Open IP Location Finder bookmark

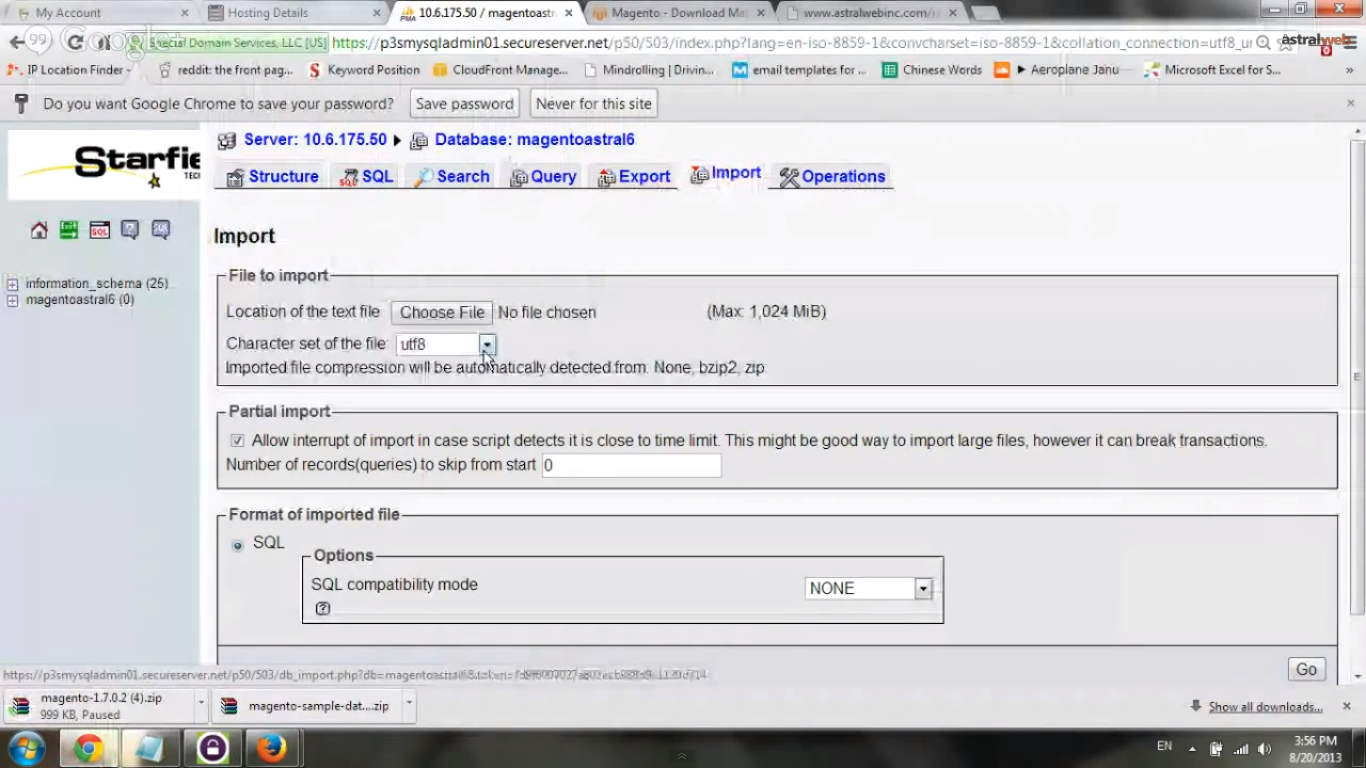click(x=70, y=70)
